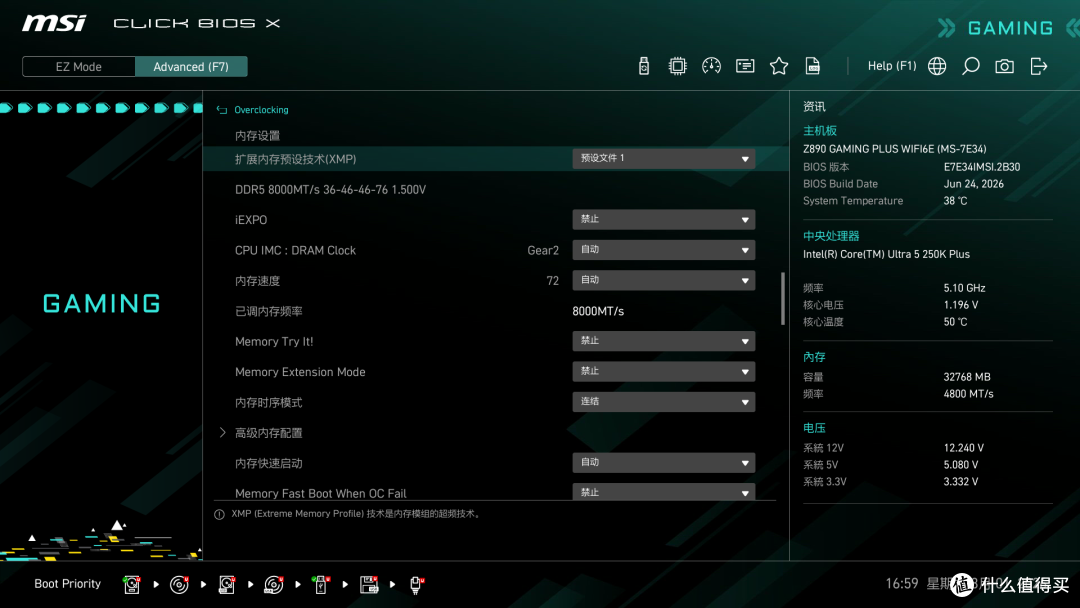Click the 电压 section heading
The height and width of the screenshot is (608, 1080).
pos(814,428)
